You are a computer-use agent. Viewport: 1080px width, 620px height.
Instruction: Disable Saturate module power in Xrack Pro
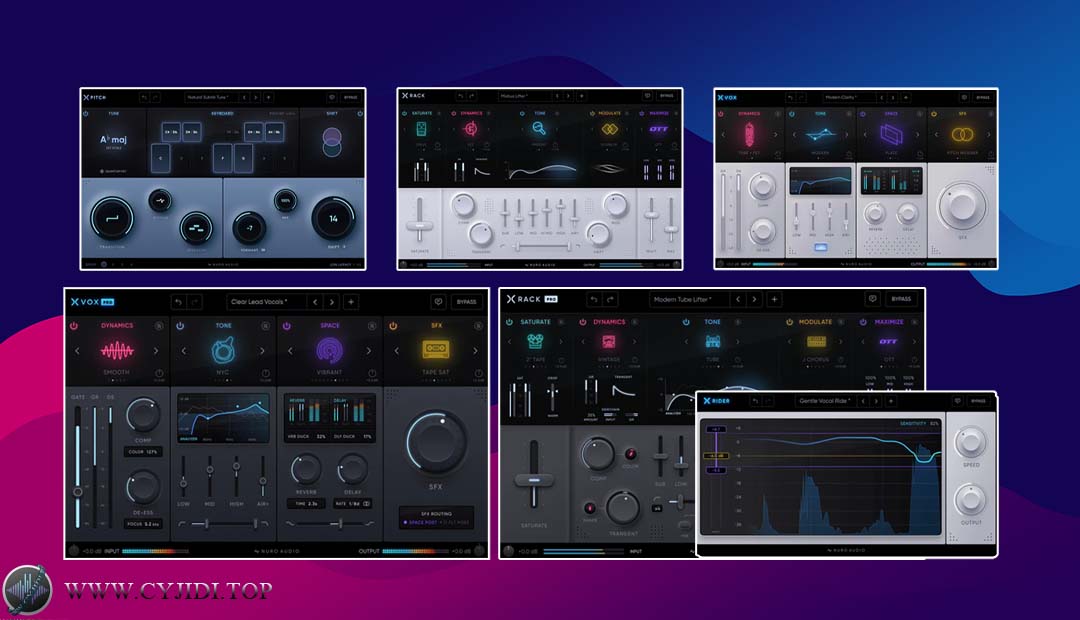coord(509,322)
